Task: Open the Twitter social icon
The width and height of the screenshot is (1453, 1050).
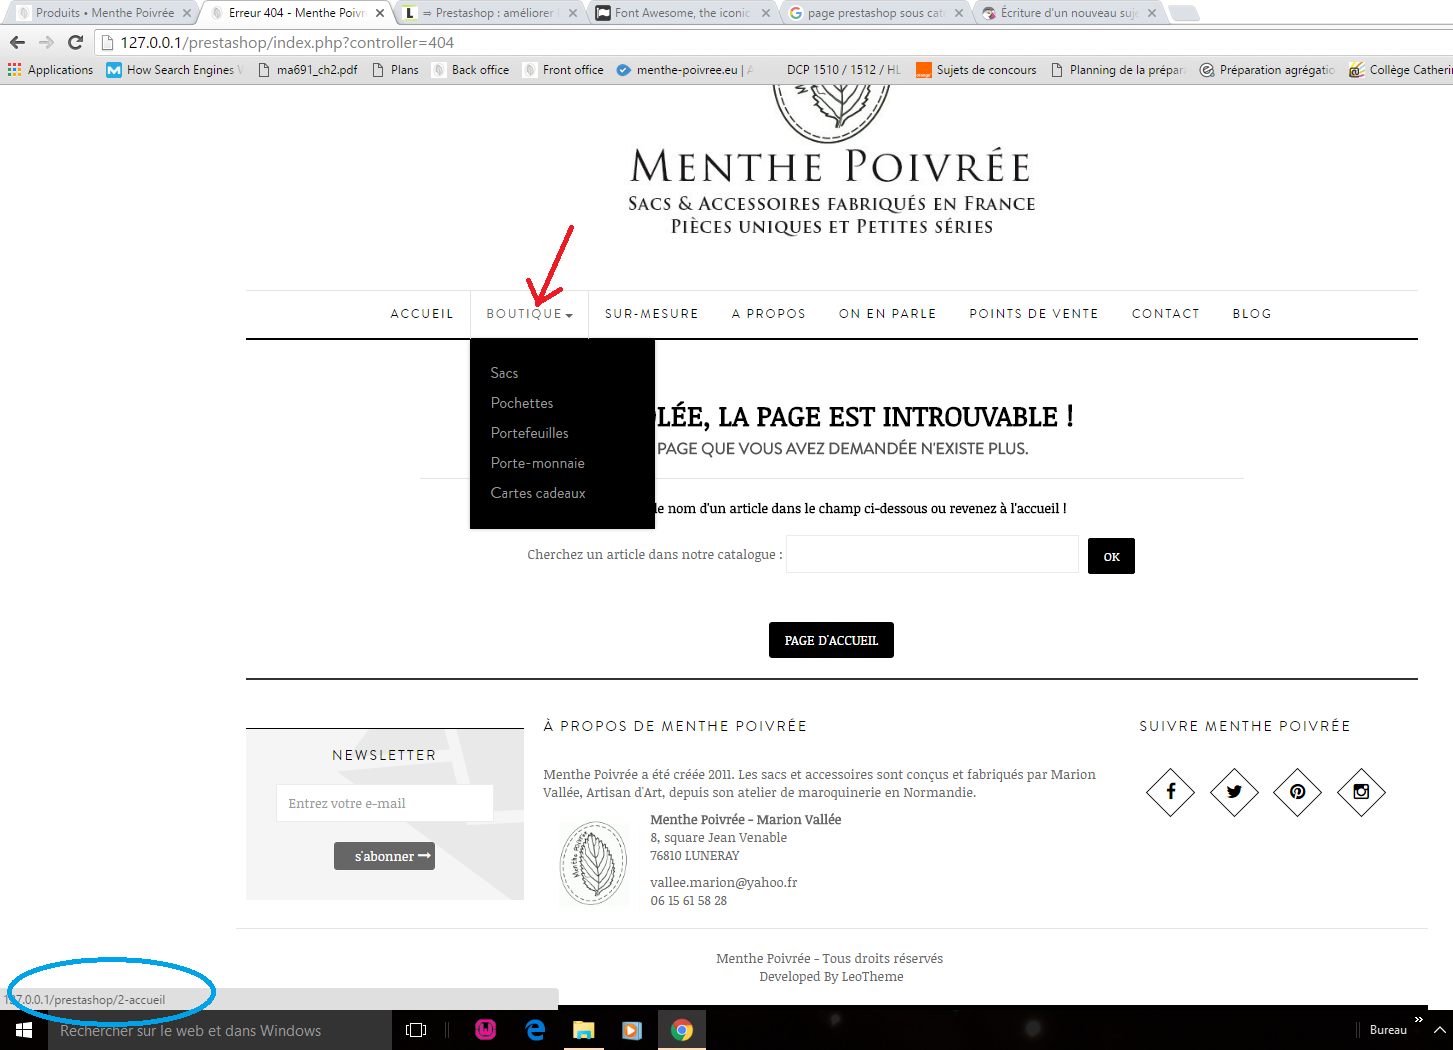Action: click(x=1234, y=792)
